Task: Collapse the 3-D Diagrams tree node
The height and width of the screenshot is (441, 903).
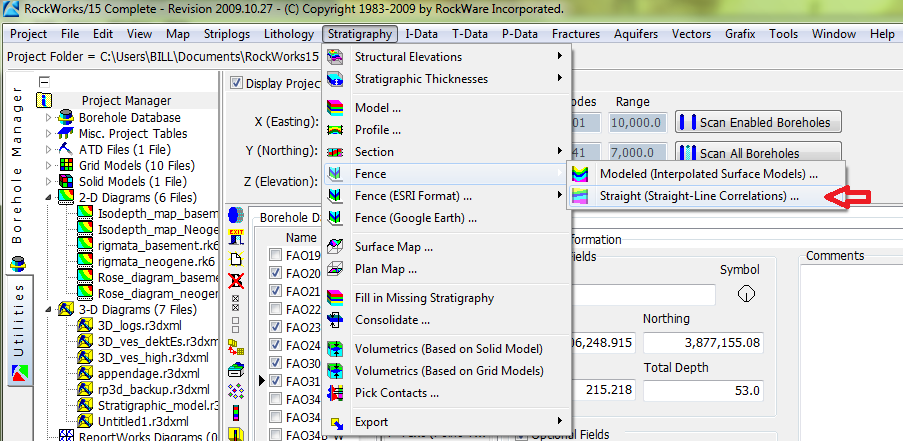Action: coord(48,310)
